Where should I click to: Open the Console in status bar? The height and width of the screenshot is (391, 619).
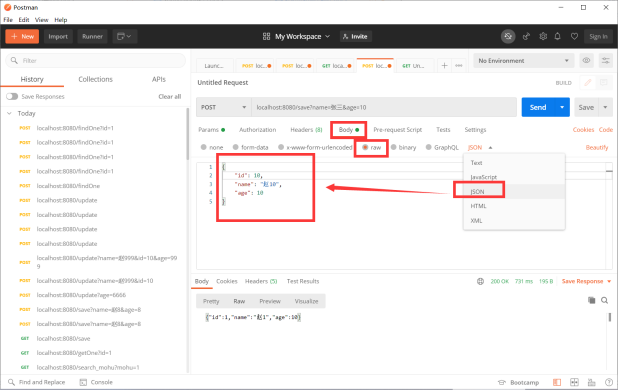(96, 382)
